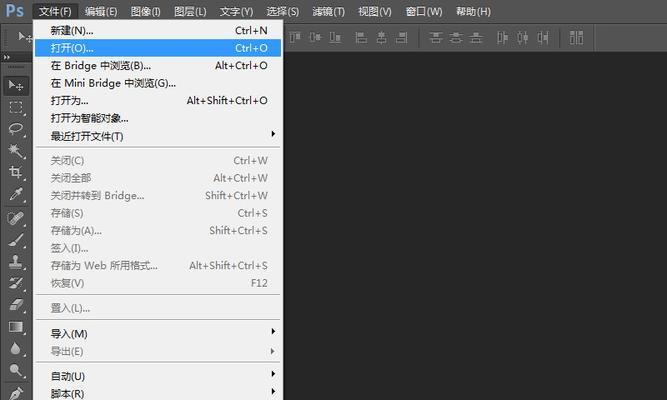The image size is (667, 400).
Task: Select the Eraser tool
Action: pos(16,306)
